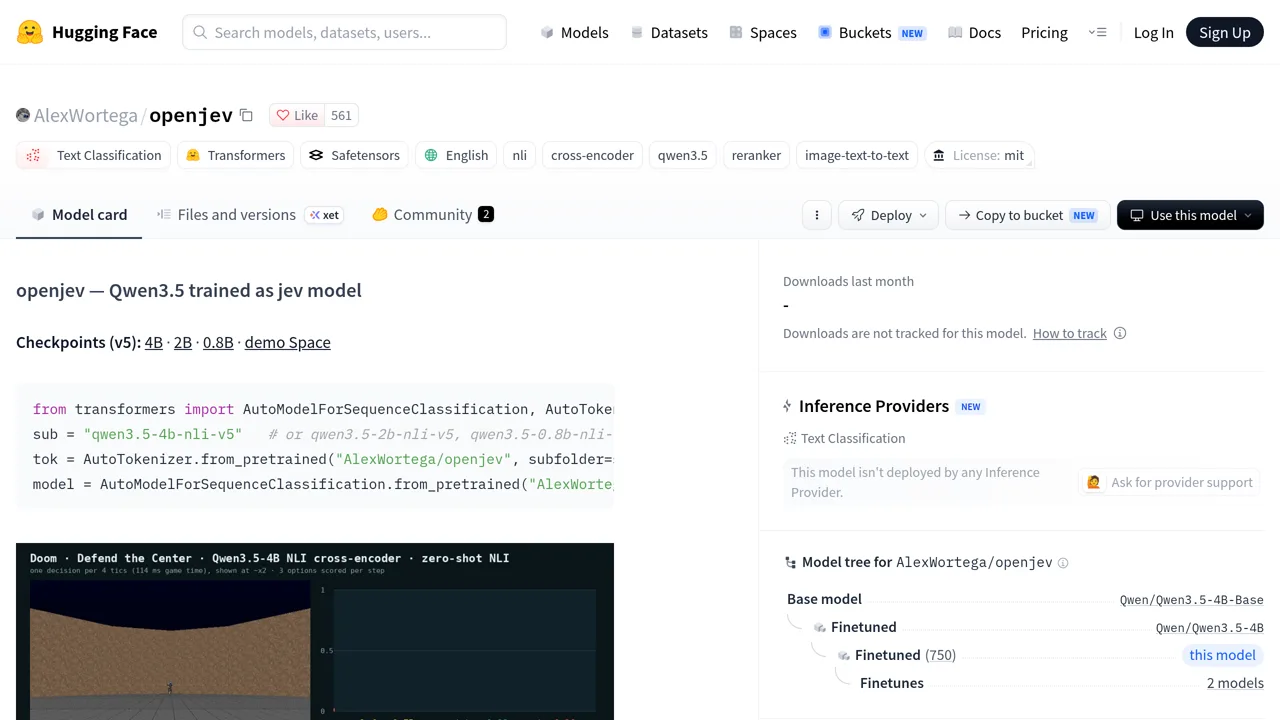Click the Community tab count badge 2

[x=486, y=214]
